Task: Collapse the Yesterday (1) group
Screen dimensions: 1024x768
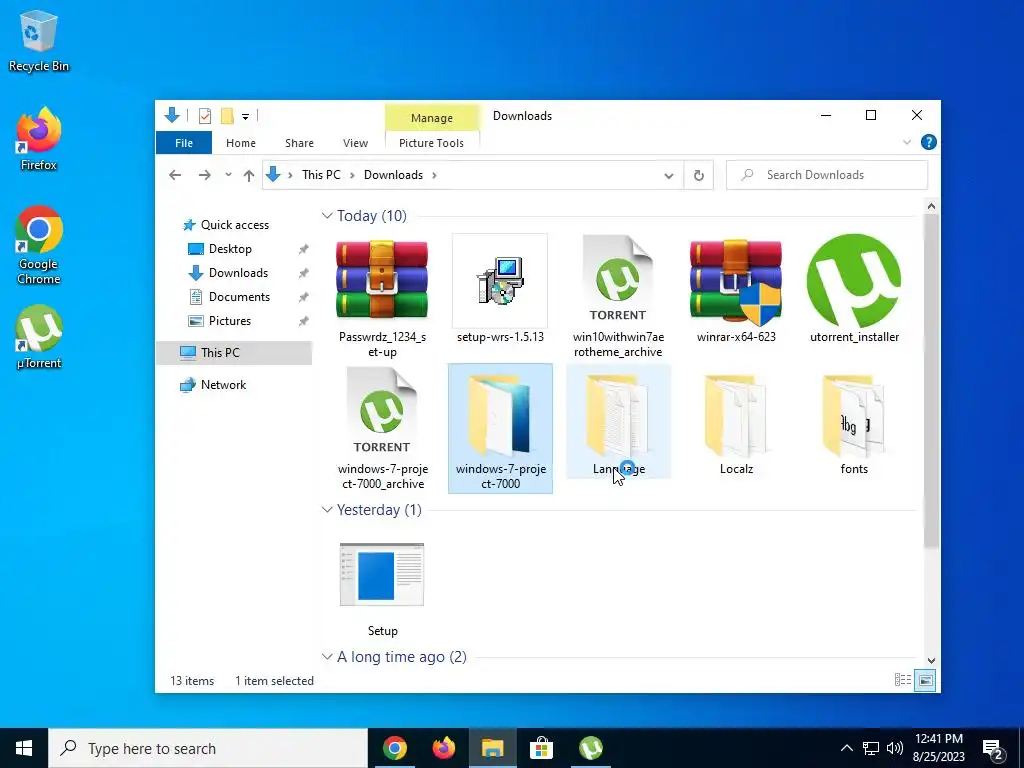Action: pos(327,510)
